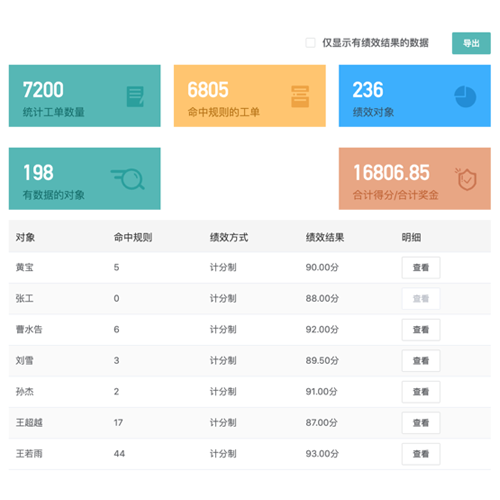500x500 pixels.
Task: Click the shield icon on 合计得分 card
Action: click(466, 179)
